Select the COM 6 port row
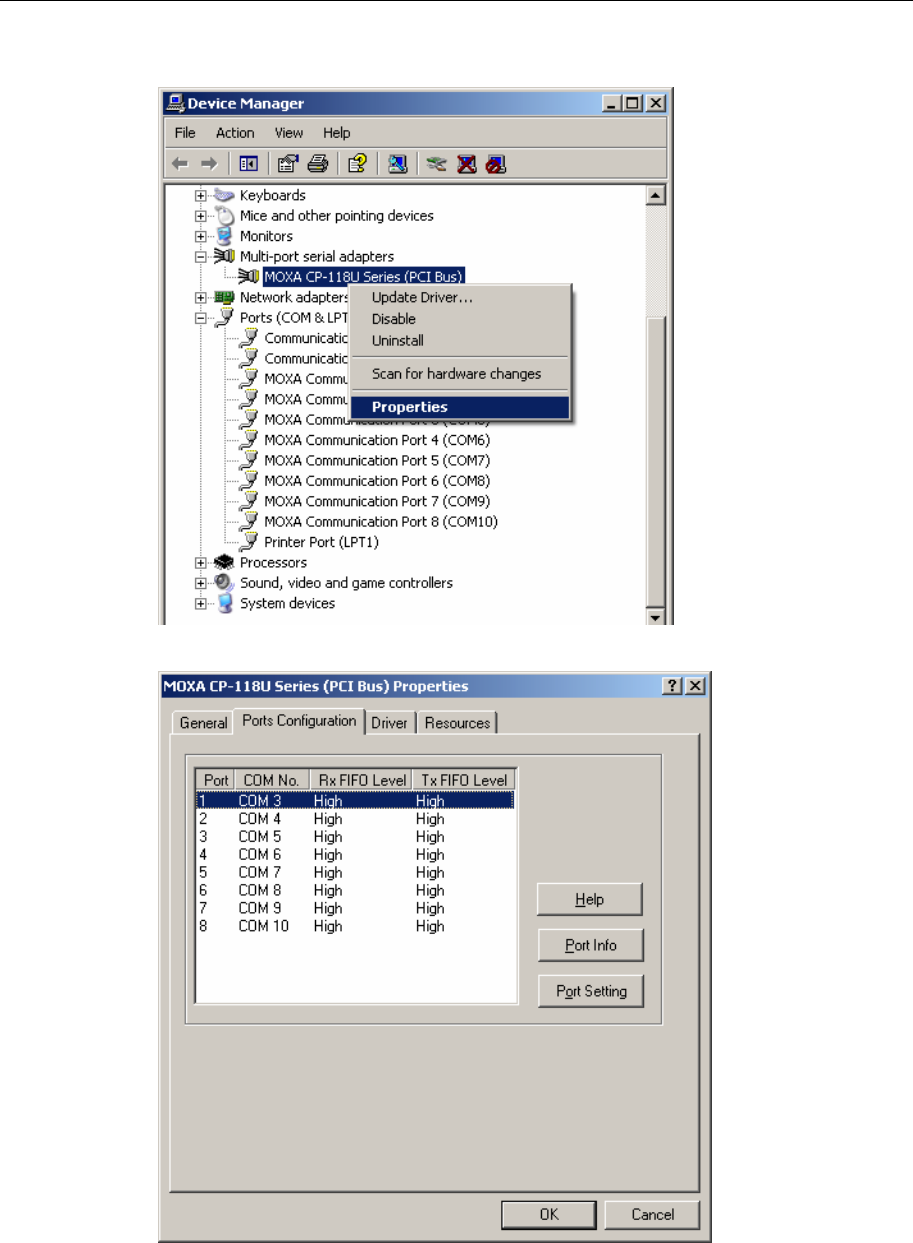This screenshot has height=1243, width=913. 355,855
